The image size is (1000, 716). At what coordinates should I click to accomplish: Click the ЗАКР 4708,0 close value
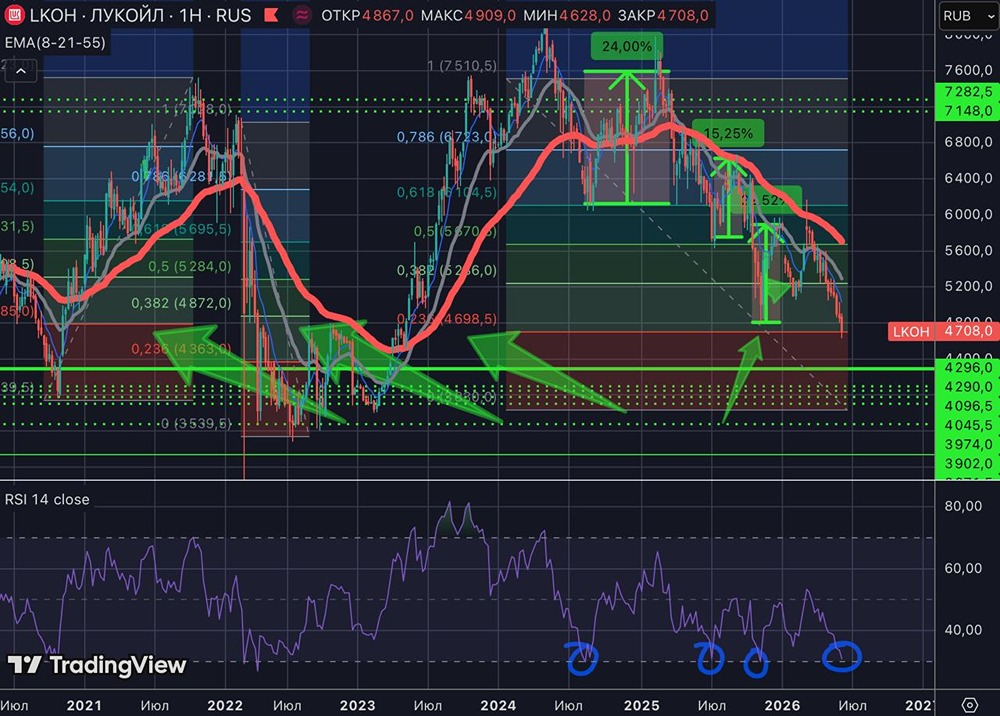tap(663, 15)
